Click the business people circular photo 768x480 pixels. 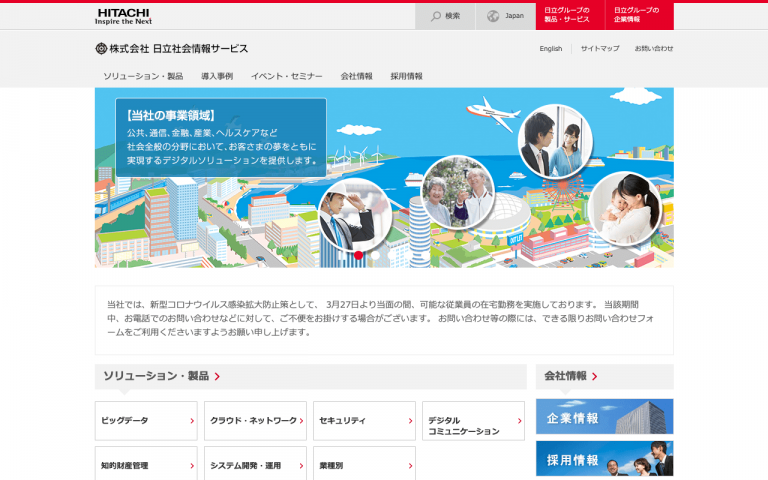555,141
